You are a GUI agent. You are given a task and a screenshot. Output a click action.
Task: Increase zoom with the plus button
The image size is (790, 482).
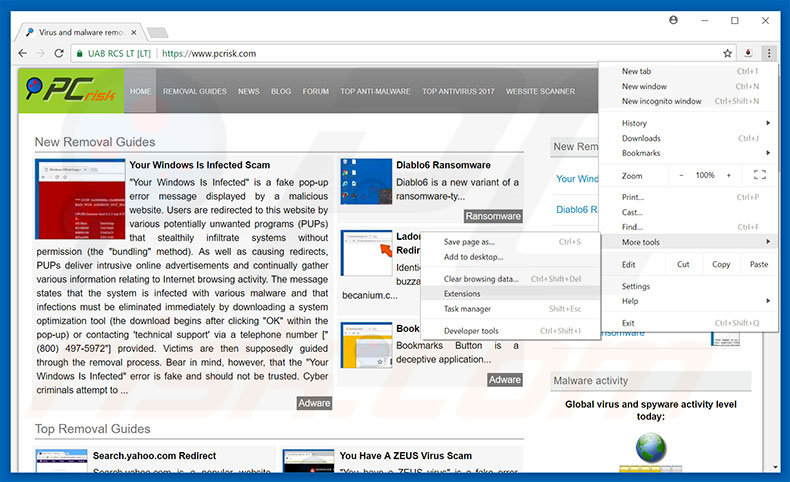pyautogui.click(x=729, y=175)
